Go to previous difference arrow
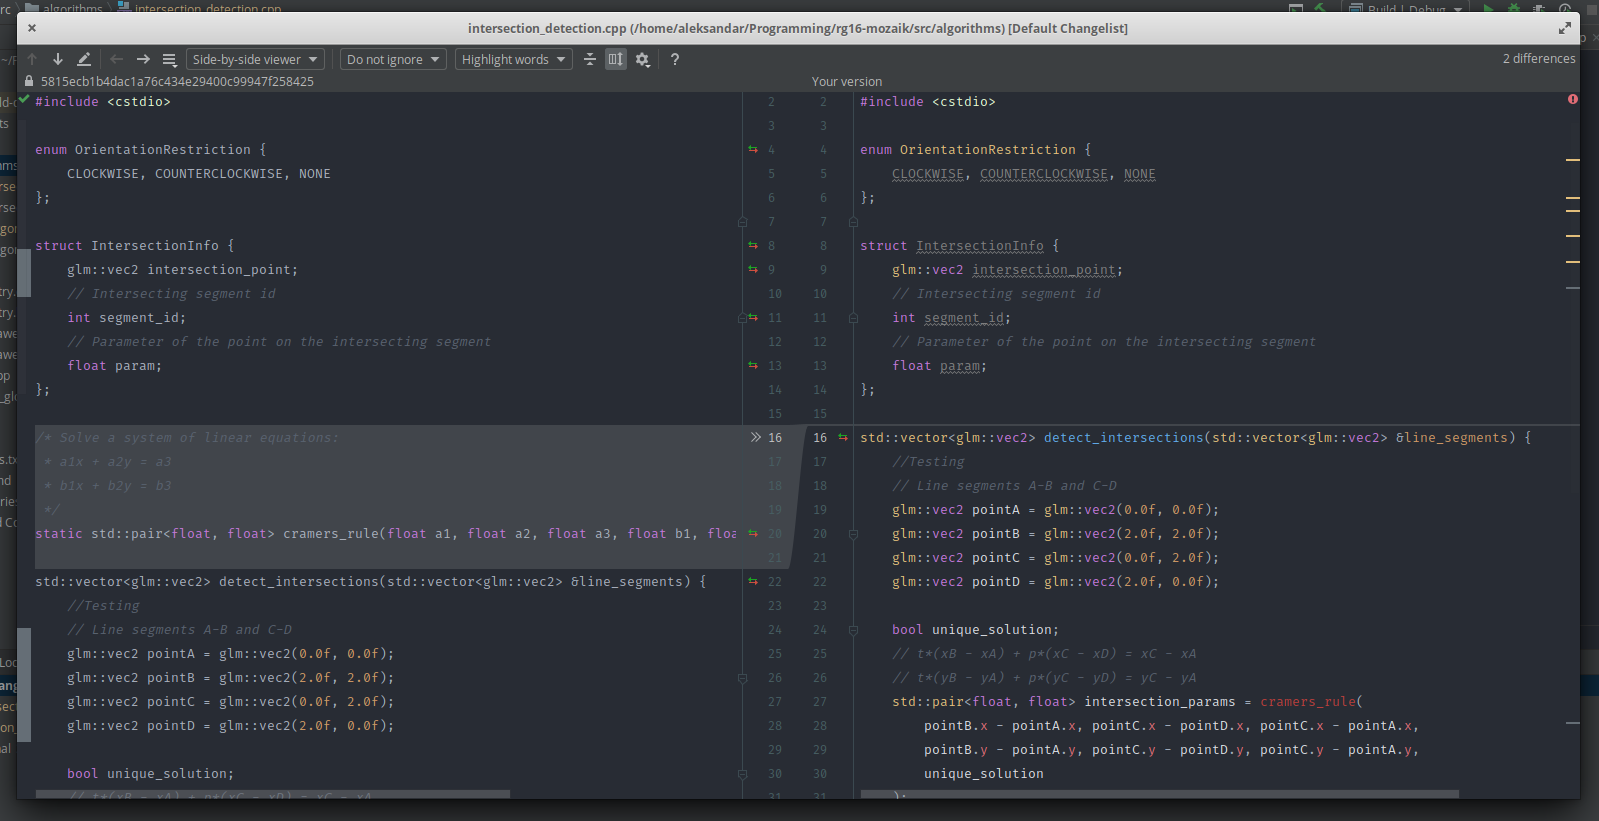Viewport: 1599px width, 821px height. tap(32, 60)
